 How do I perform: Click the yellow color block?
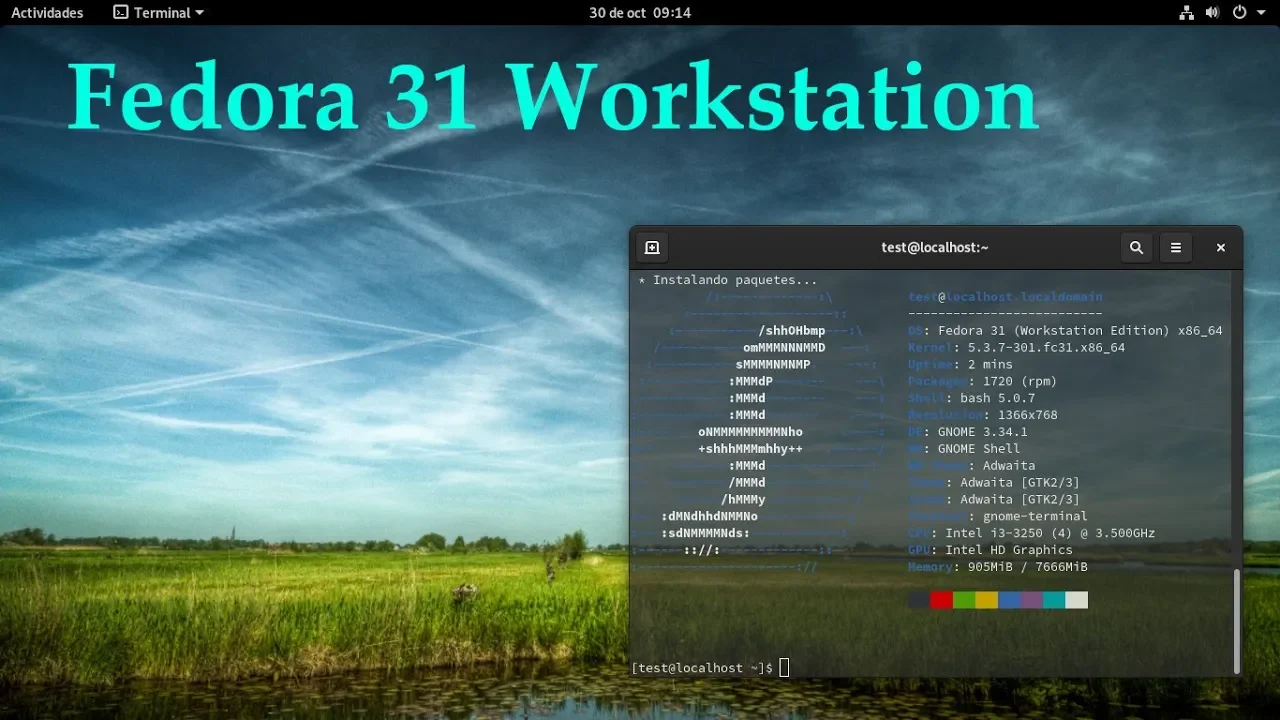pyautogui.click(x=986, y=600)
